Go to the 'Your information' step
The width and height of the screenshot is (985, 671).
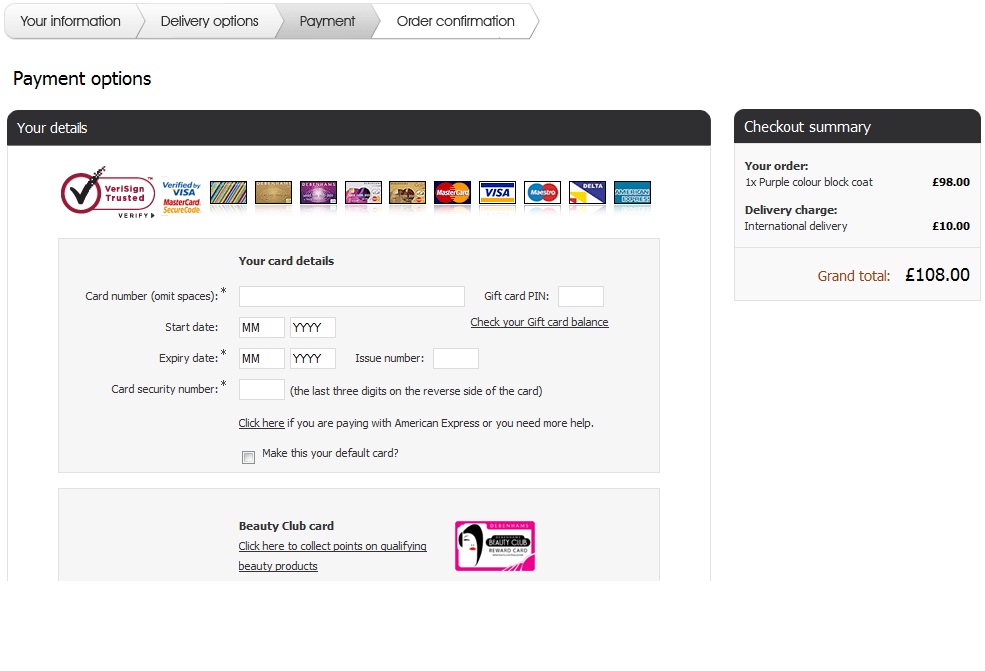[x=70, y=21]
